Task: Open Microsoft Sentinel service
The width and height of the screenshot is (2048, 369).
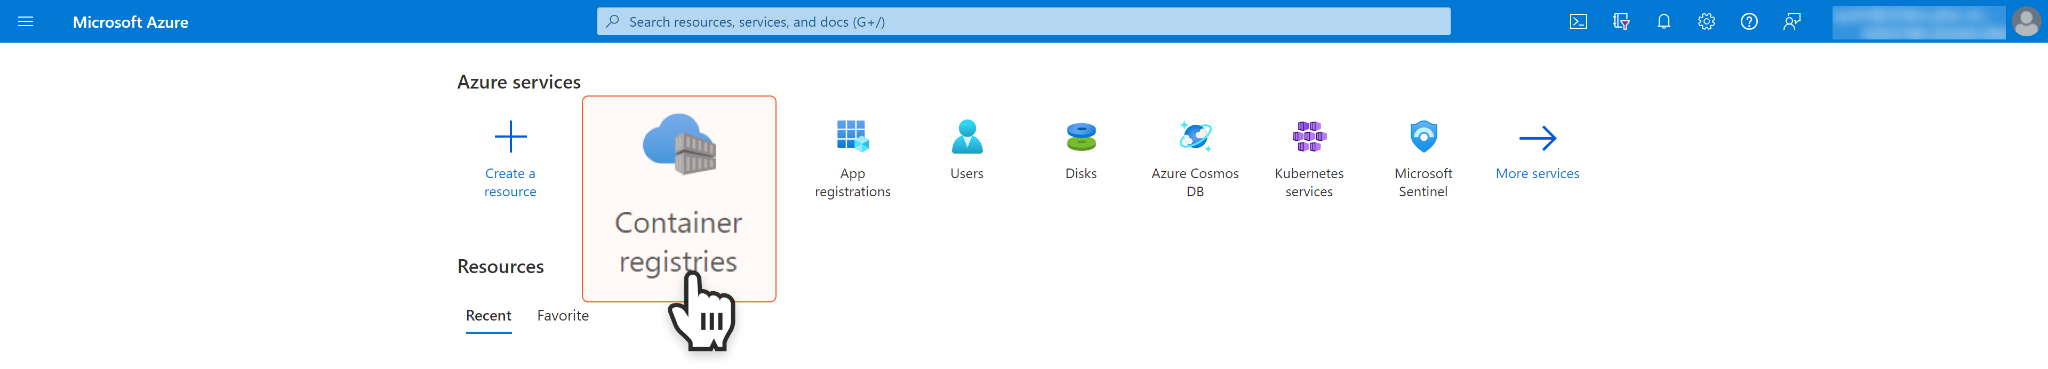Action: [1423, 158]
